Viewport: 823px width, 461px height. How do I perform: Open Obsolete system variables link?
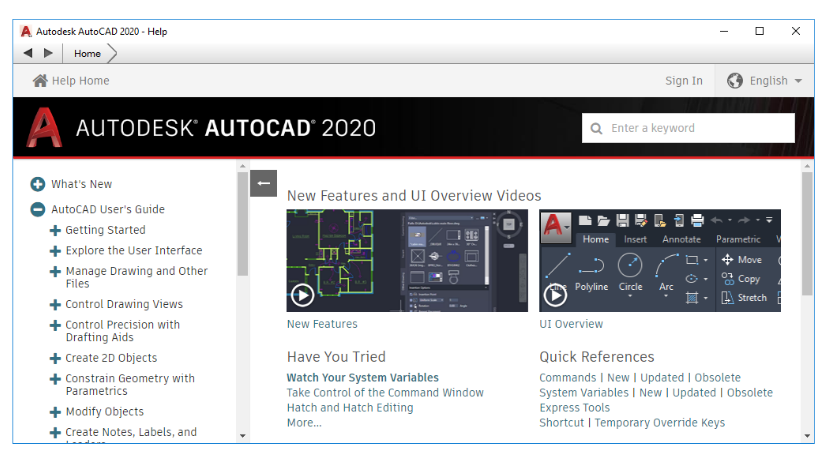point(750,393)
